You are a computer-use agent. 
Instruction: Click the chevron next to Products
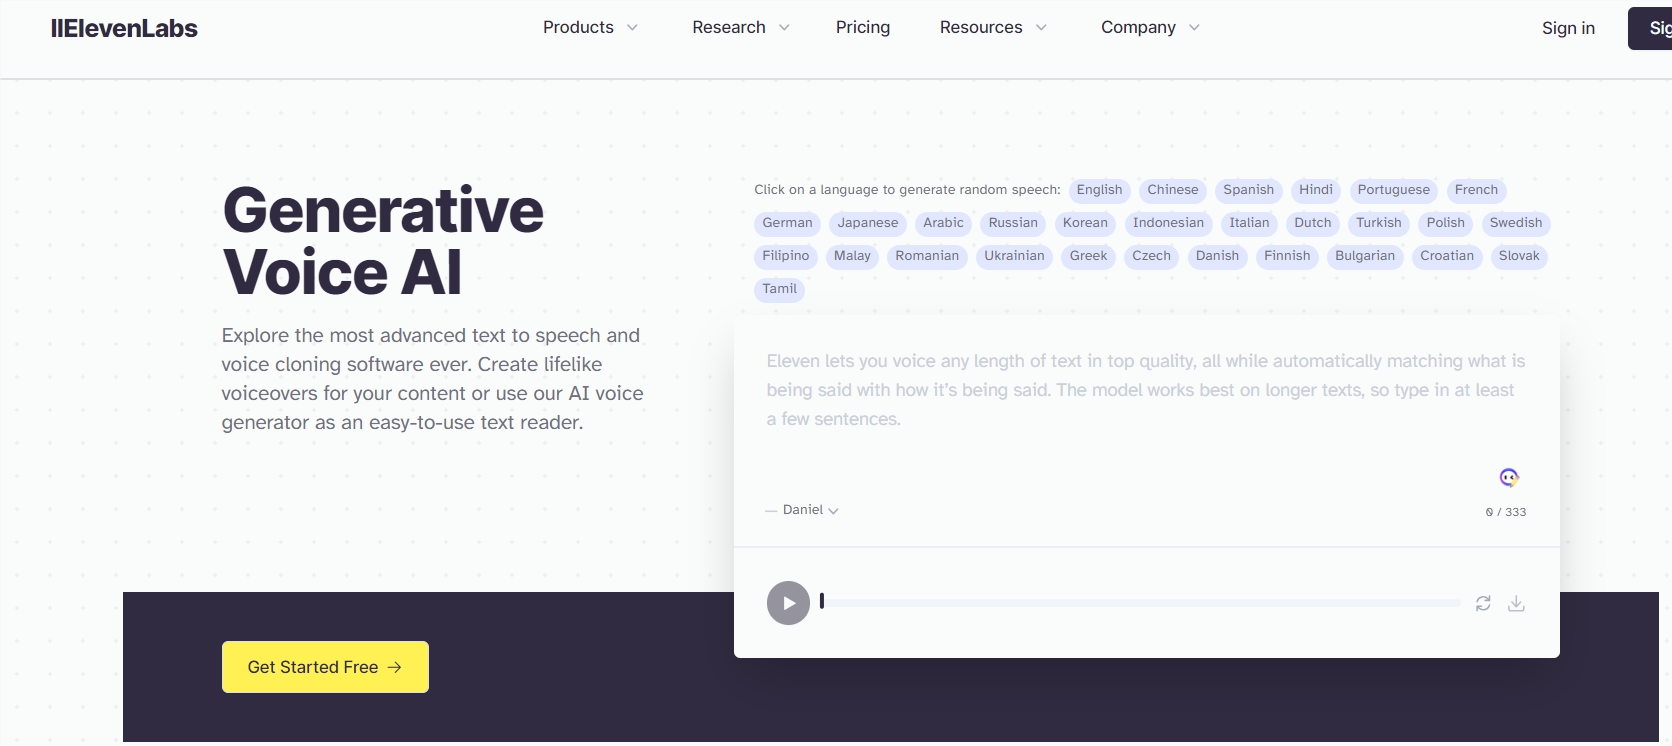[632, 28]
